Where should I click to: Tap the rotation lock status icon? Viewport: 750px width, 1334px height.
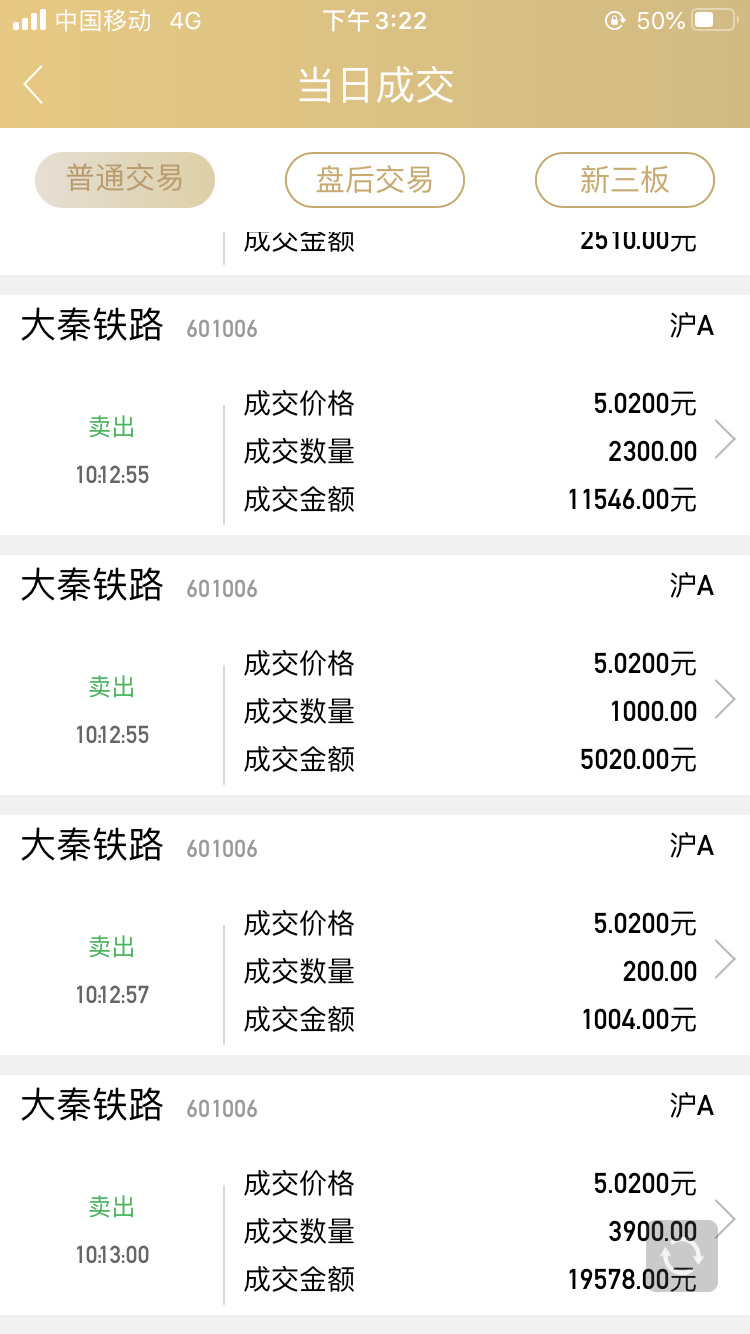[614, 20]
